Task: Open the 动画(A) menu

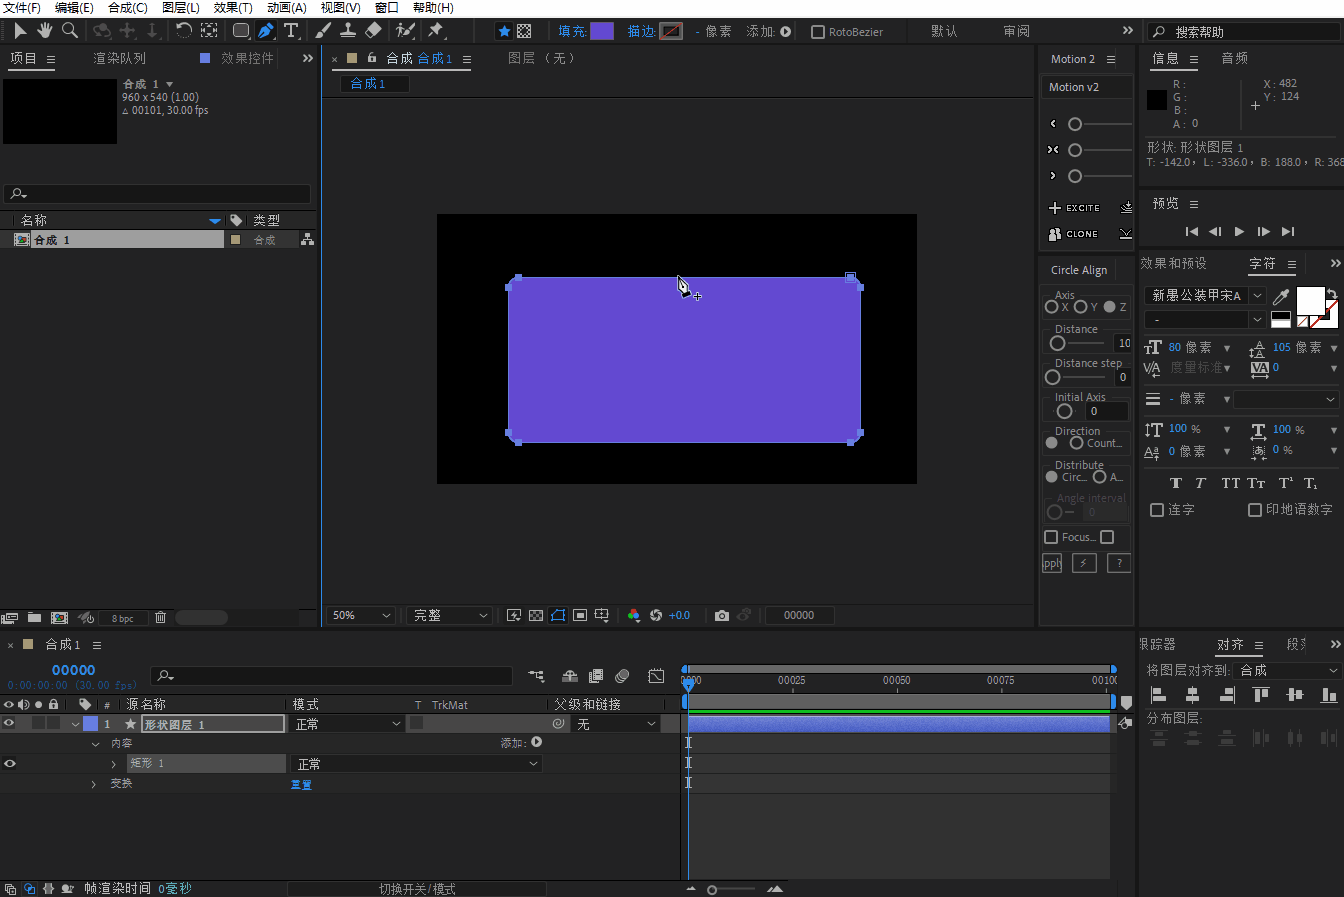Action: (286, 8)
